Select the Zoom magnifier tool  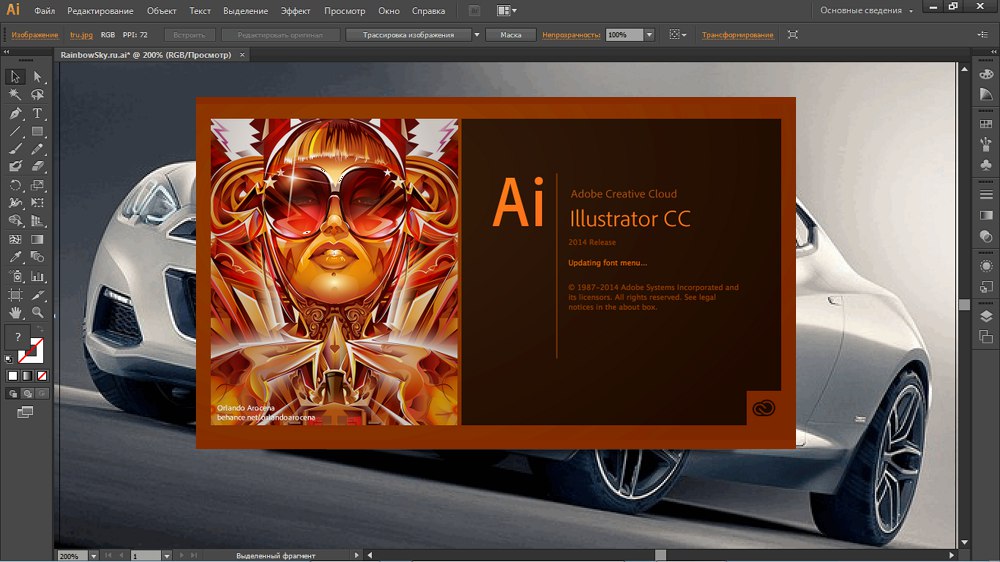[x=38, y=313]
